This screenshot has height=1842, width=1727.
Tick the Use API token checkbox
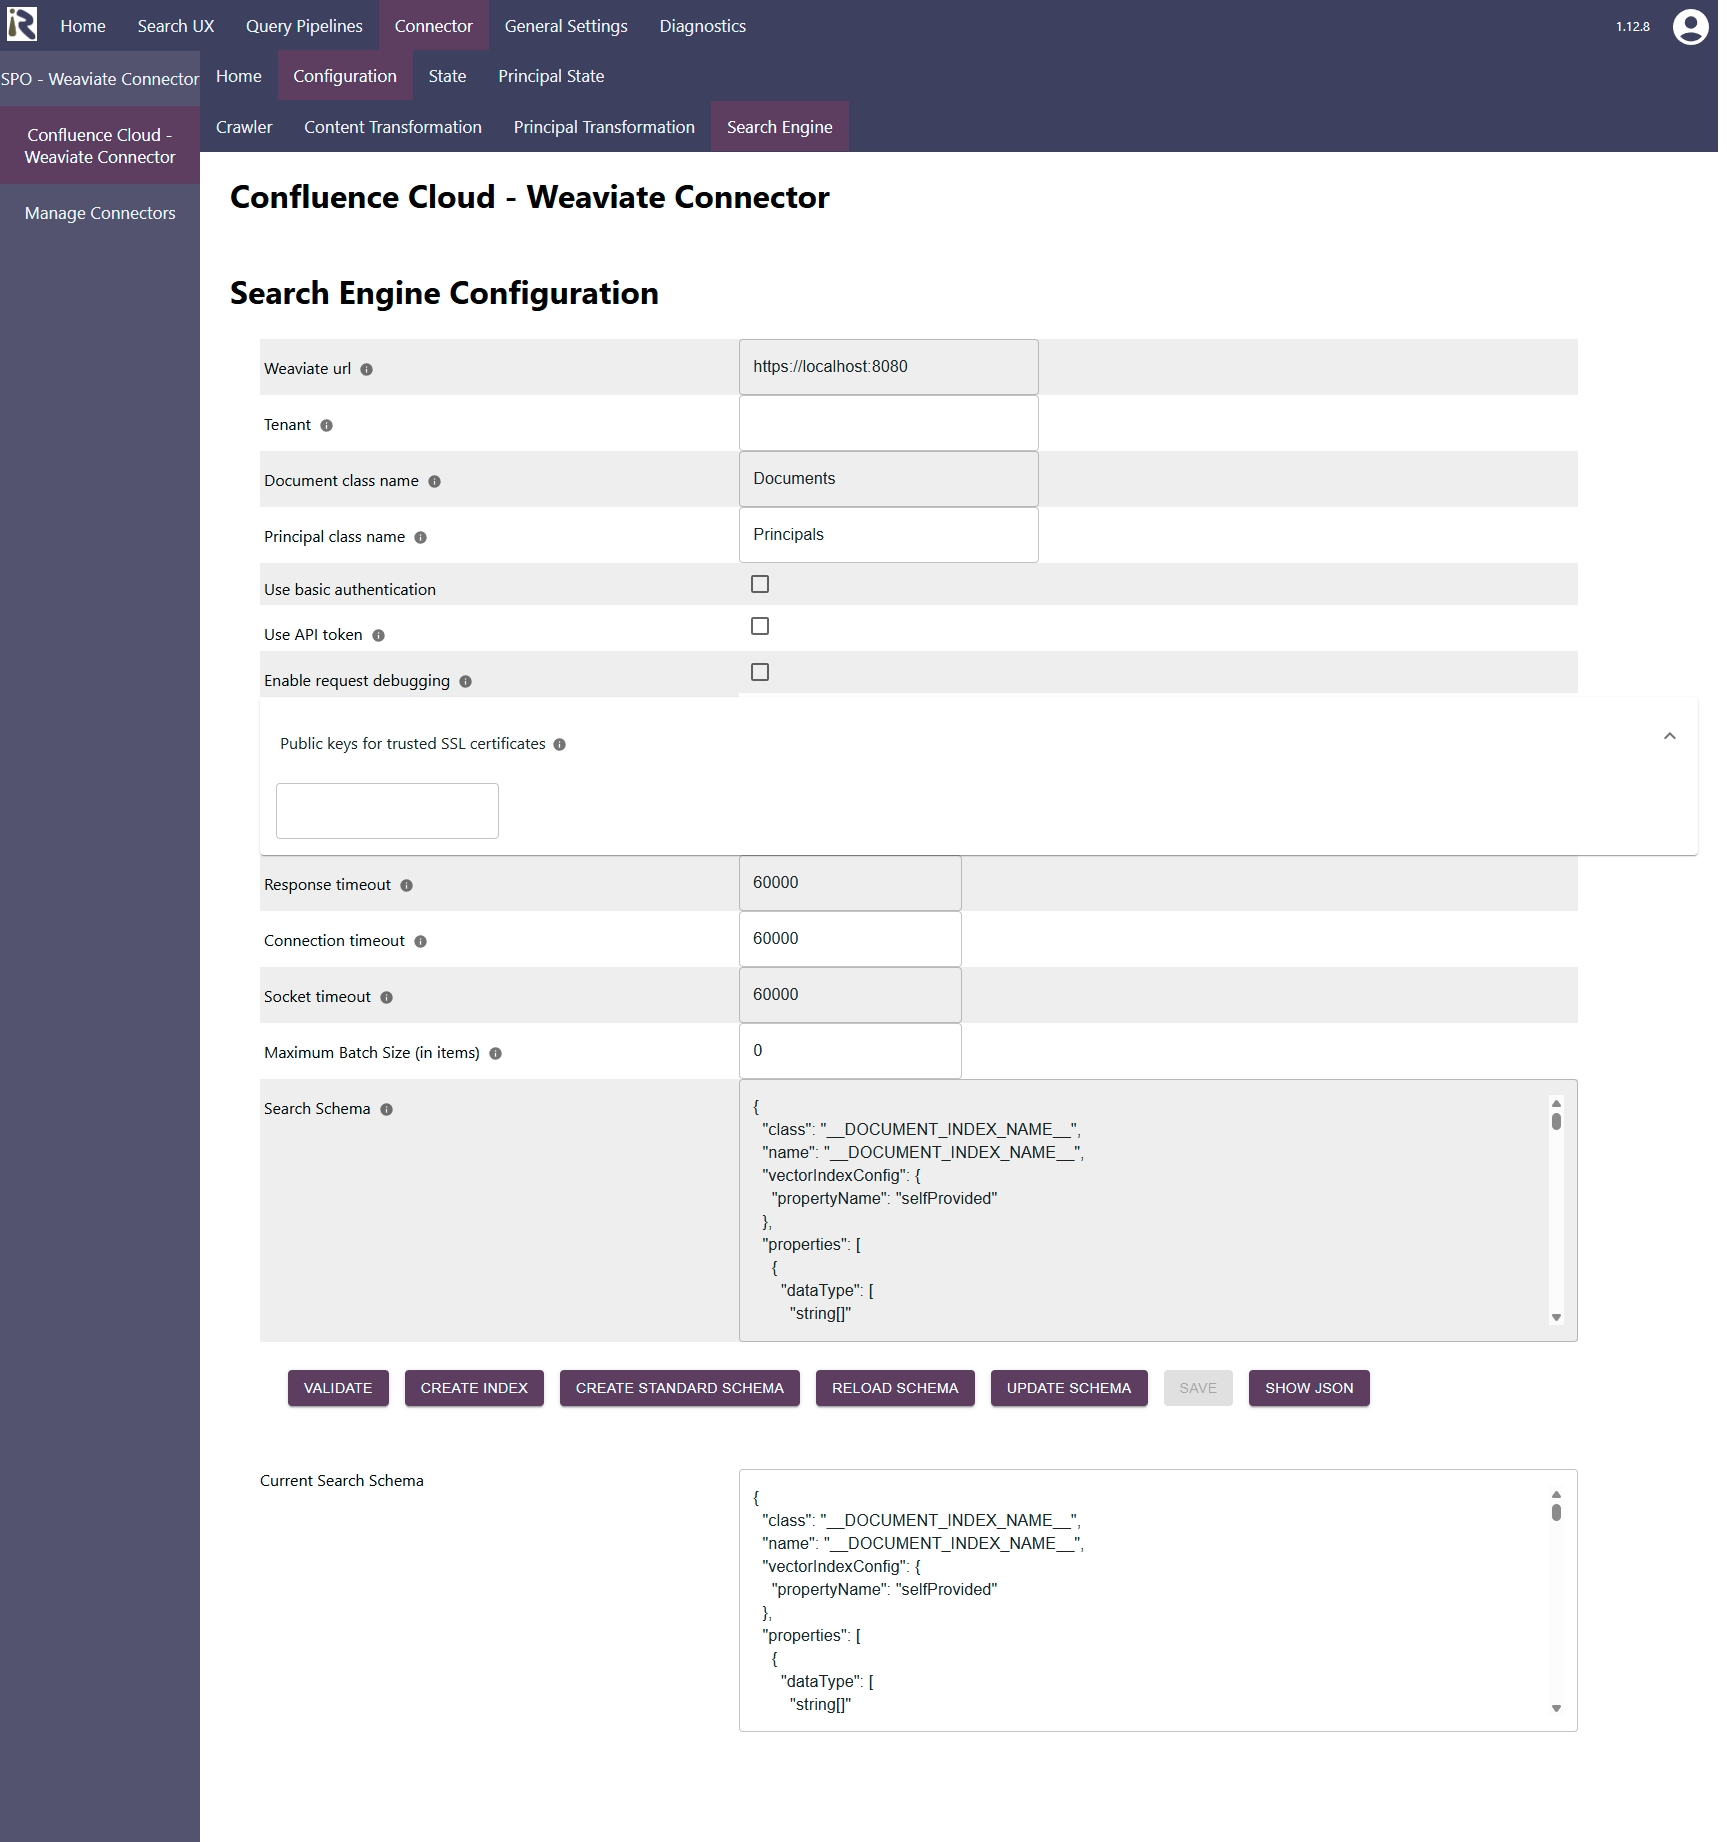[760, 627]
